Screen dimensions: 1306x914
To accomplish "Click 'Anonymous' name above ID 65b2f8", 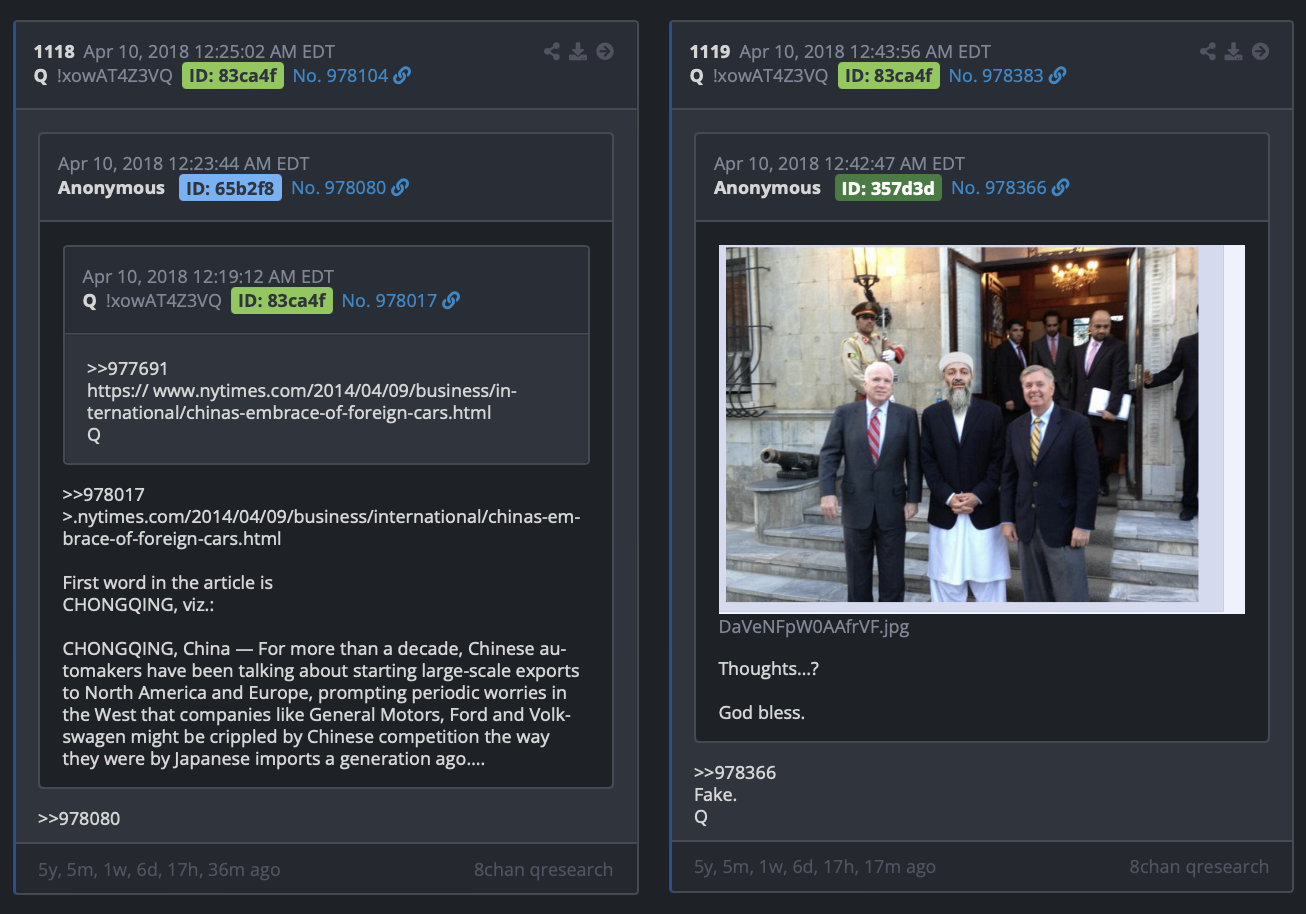I will 111,187.
